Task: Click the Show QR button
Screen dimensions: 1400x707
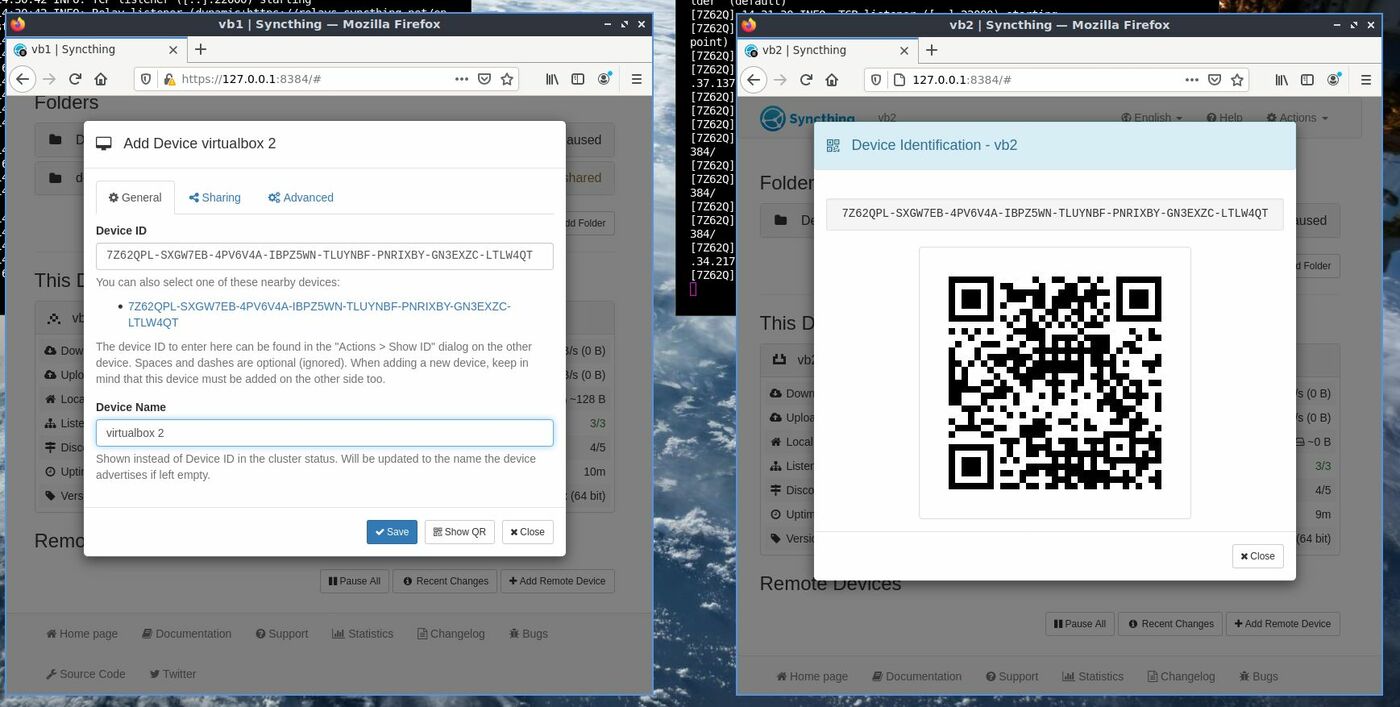Action: tap(459, 532)
